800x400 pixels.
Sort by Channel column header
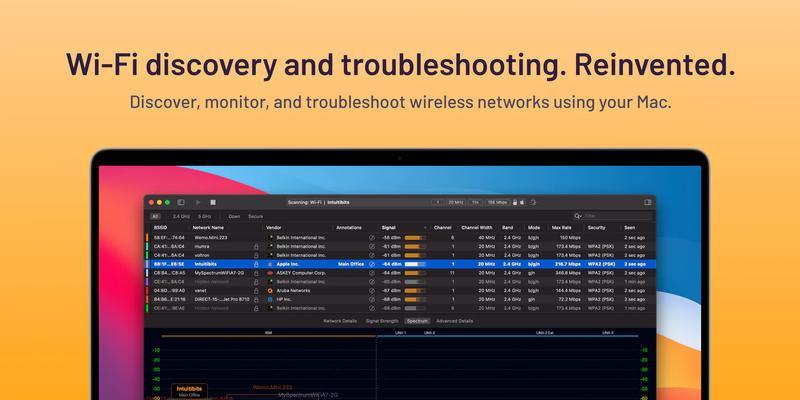[442, 228]
